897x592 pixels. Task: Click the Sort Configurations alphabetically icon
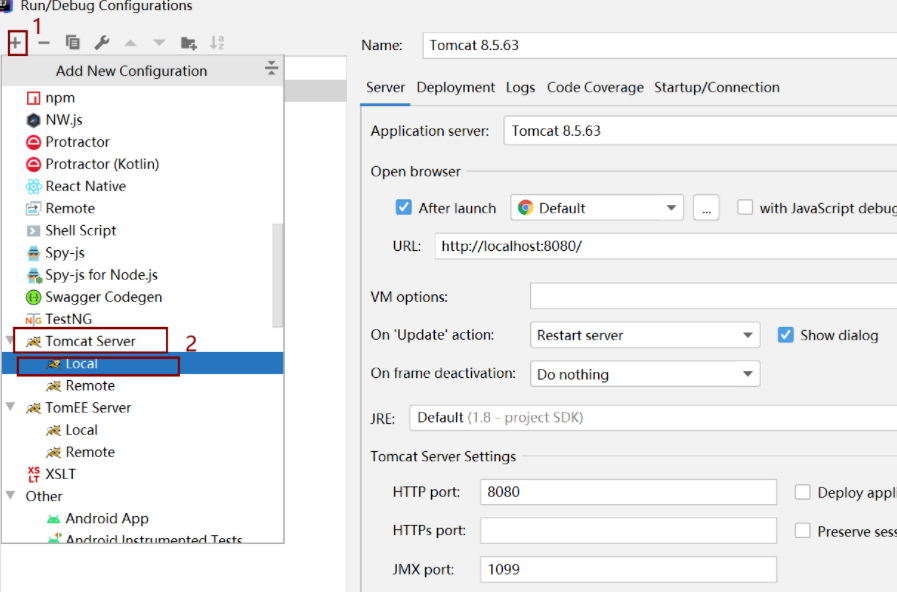coord(217,42)
